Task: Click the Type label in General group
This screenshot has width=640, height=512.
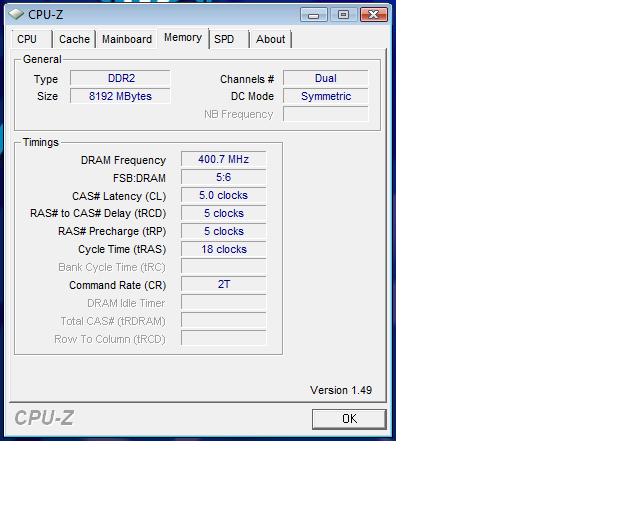Action: (46, 79)
